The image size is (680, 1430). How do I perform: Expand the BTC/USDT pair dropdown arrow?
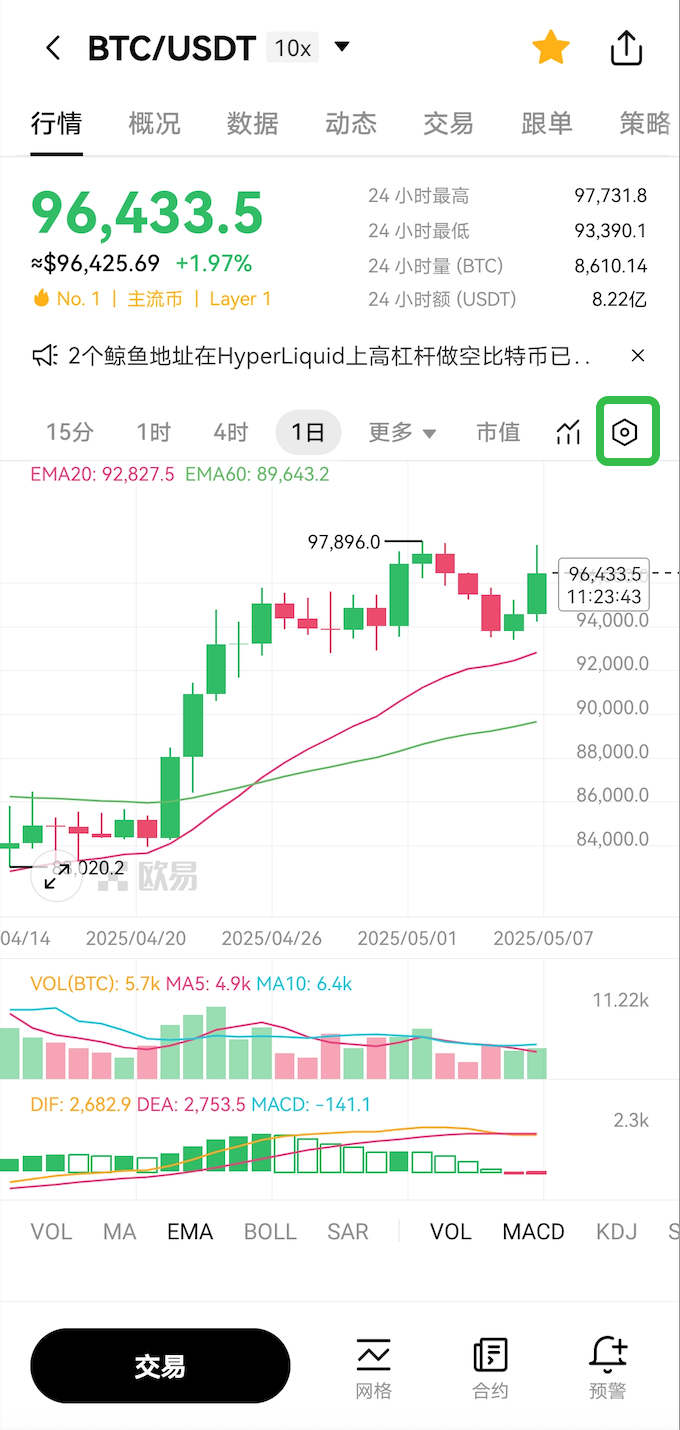click(342, 47)
